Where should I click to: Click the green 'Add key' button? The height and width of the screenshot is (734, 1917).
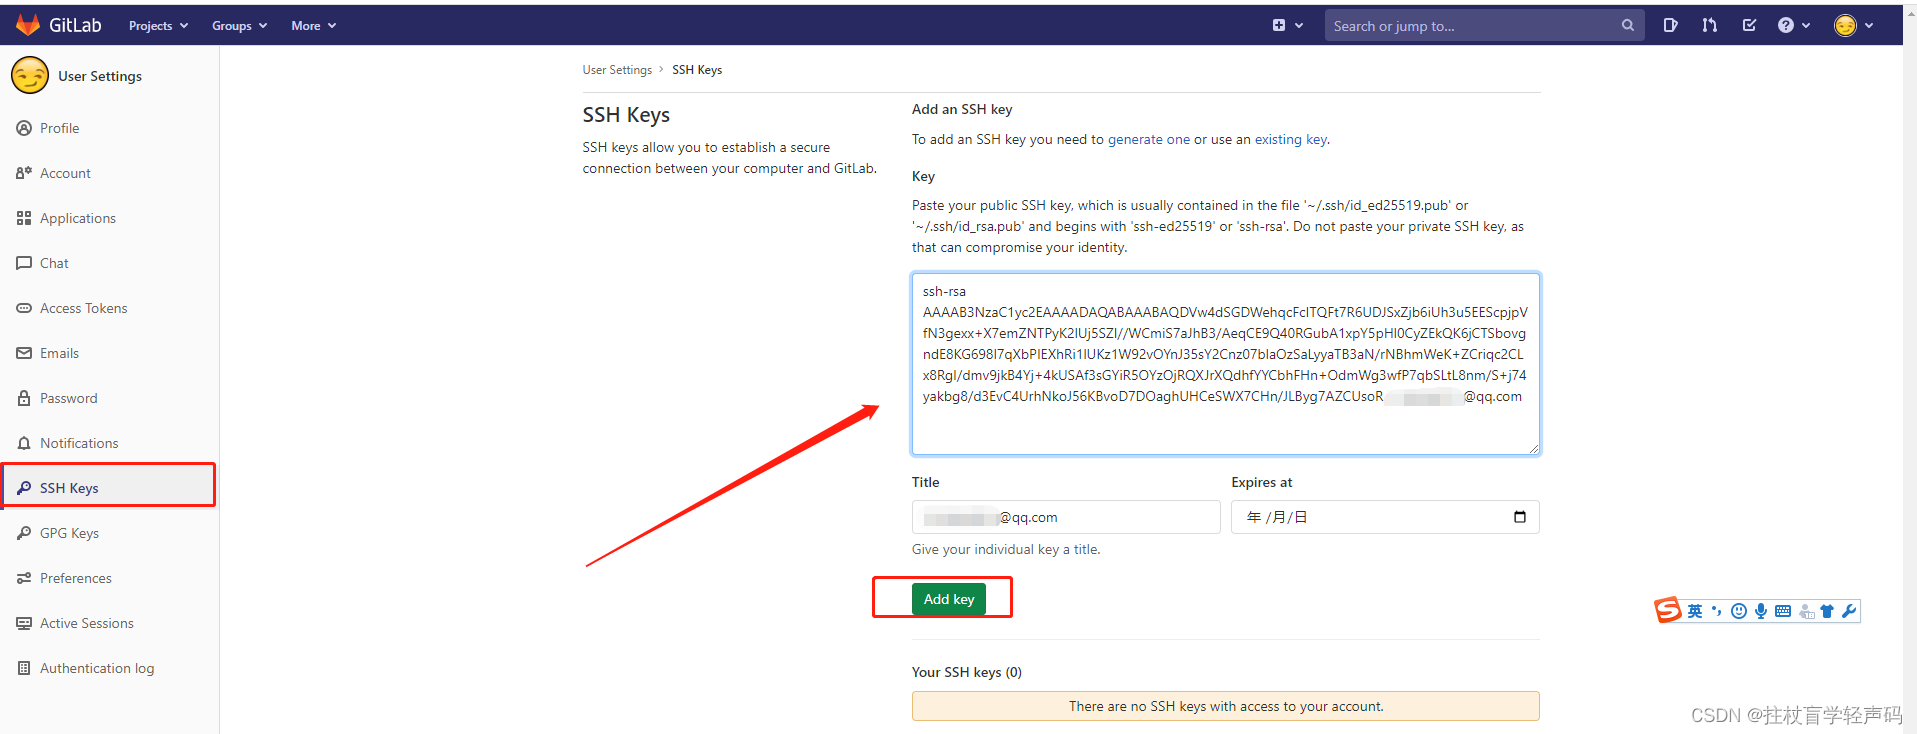(949, 599)
